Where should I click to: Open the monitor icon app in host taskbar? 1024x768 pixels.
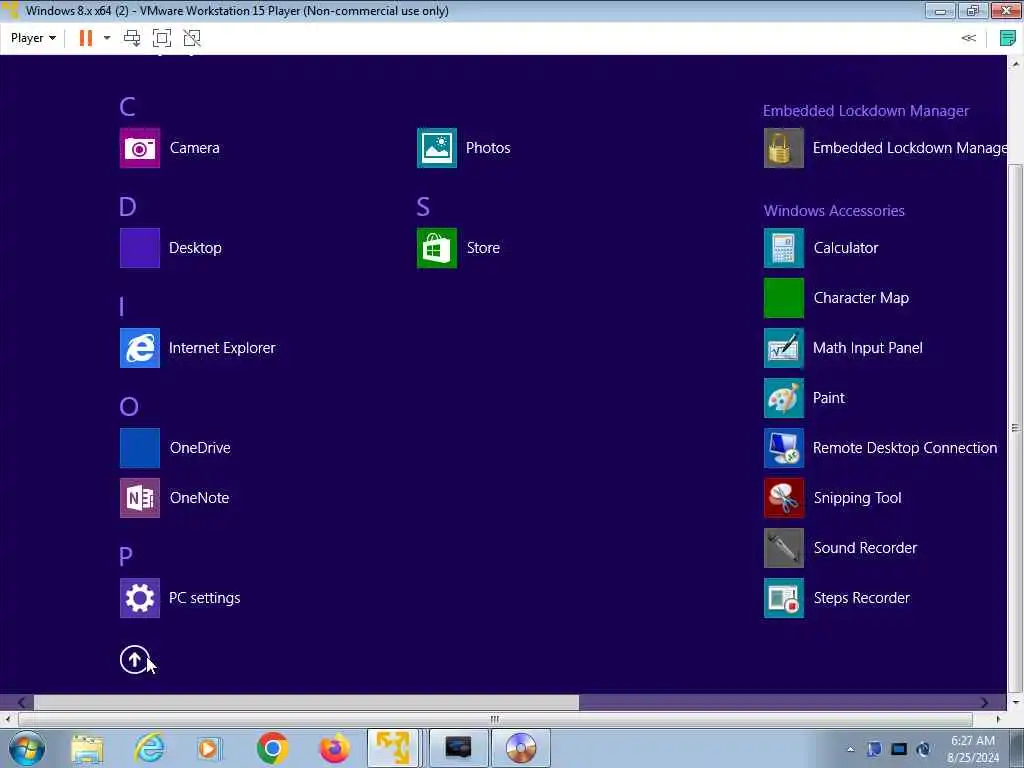pos(458,748)
